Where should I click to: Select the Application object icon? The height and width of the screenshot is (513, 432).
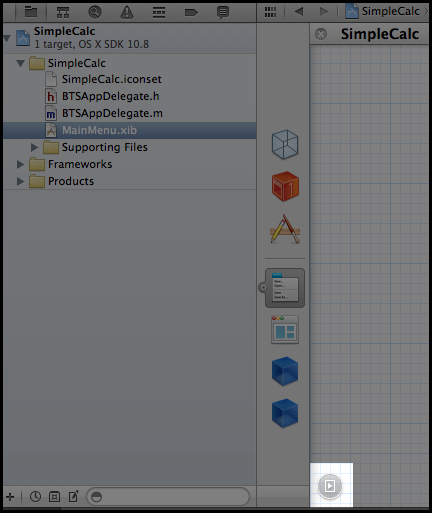click(x=285, y=229)
